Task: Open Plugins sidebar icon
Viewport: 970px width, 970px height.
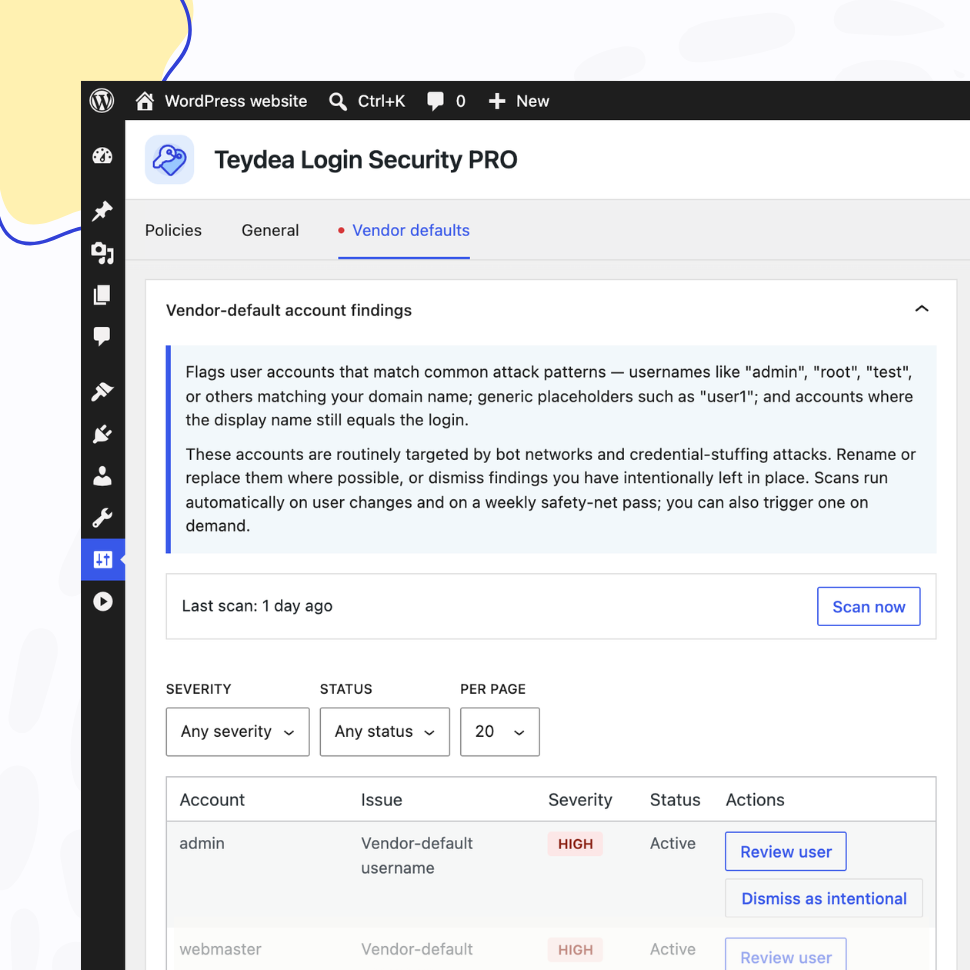Action: (x=103, y=434)
